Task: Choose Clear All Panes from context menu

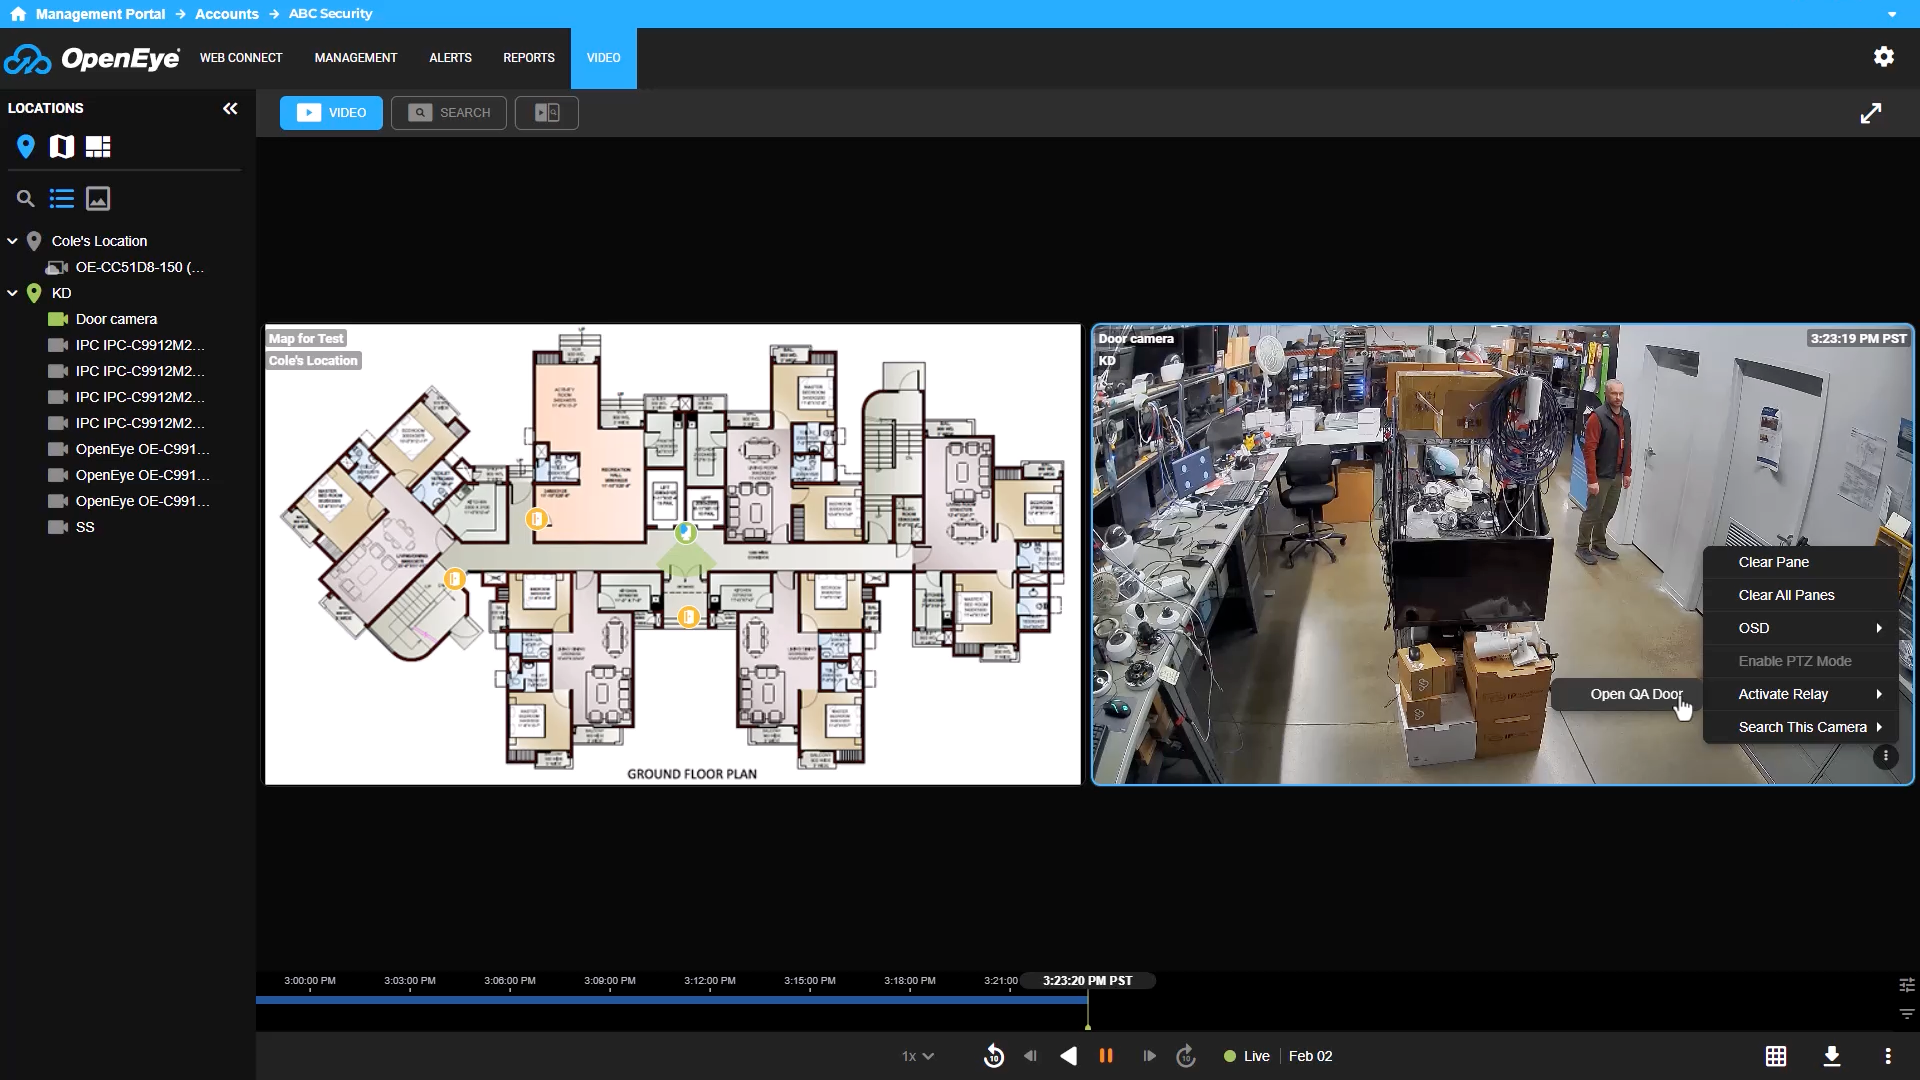Action: [x=1786, y=595]
